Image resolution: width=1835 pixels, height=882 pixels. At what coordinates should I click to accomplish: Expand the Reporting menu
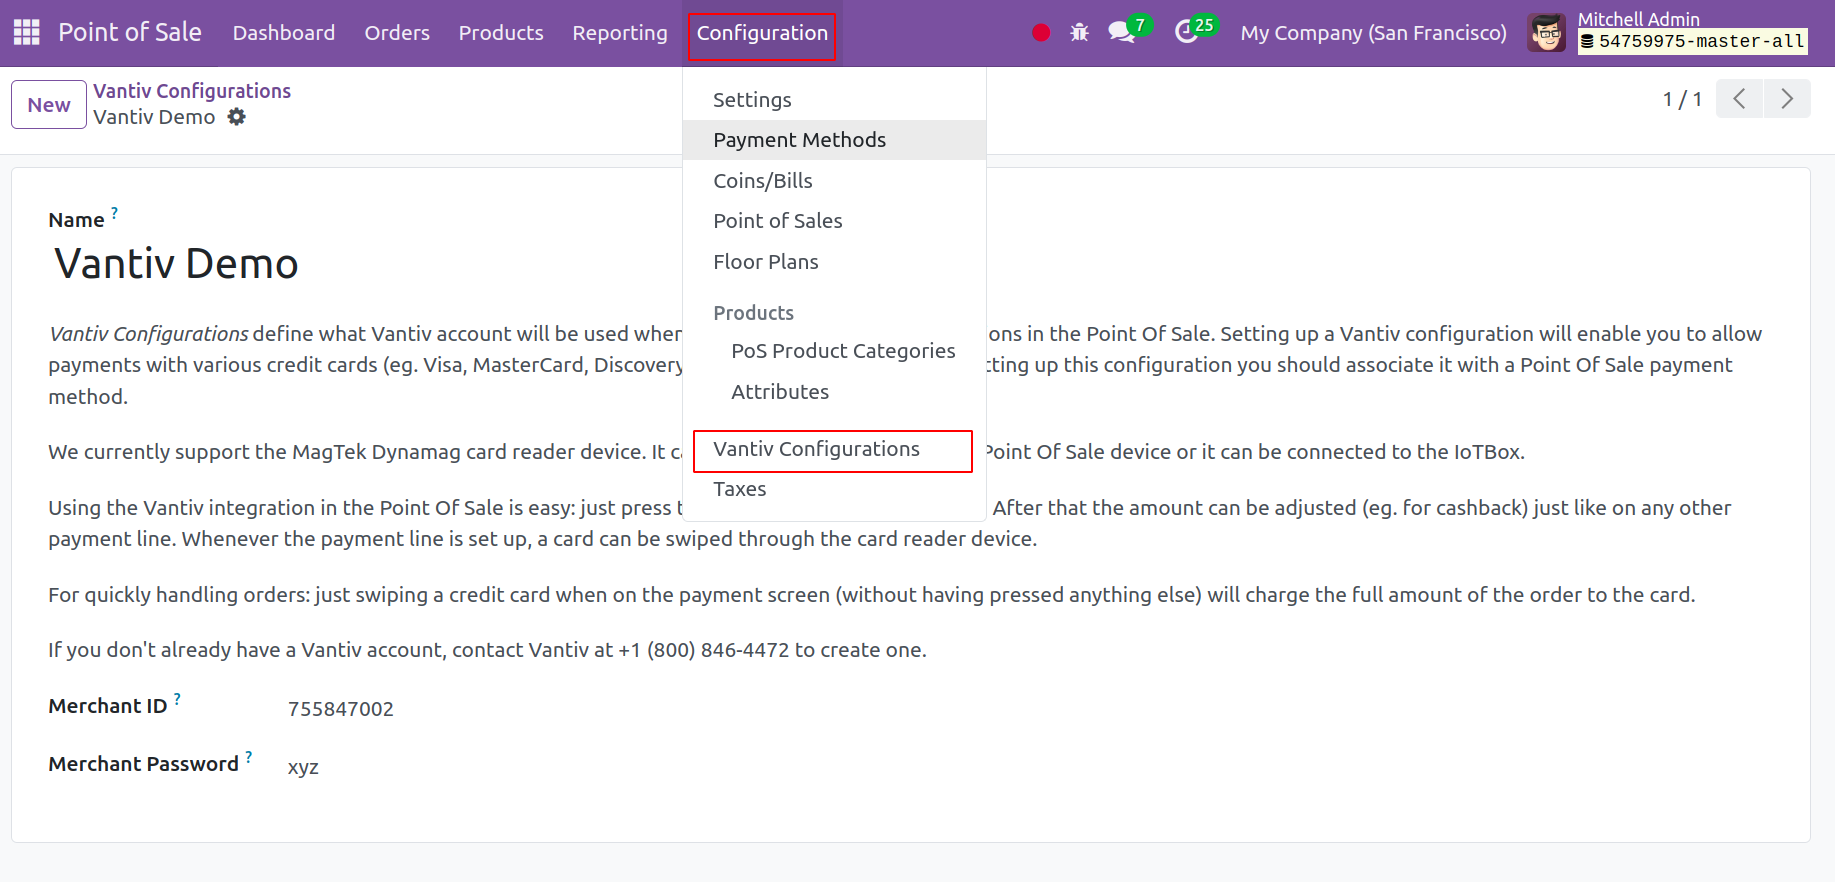coord(619,33)
